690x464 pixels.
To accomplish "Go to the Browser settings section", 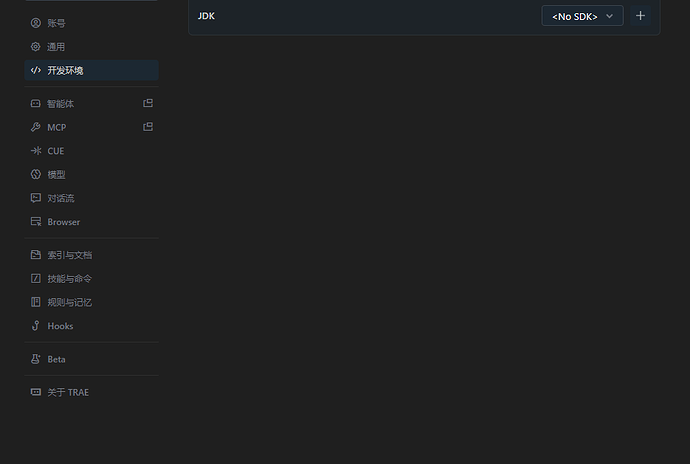I will (x=92, y=222).
